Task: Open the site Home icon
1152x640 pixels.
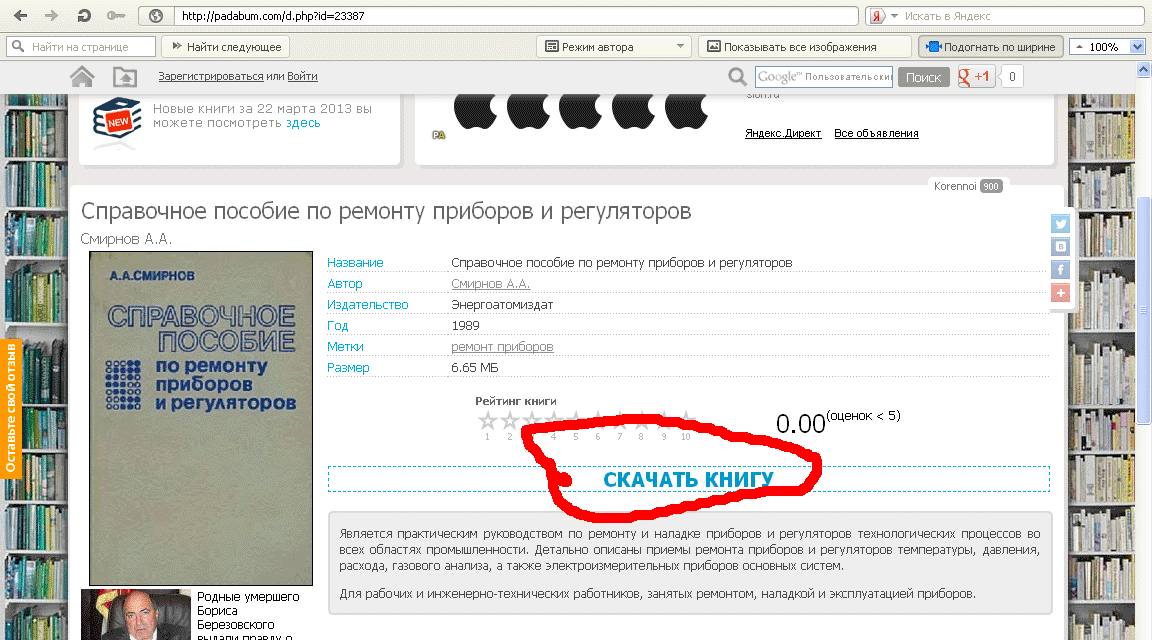Action: pos(82,77)
